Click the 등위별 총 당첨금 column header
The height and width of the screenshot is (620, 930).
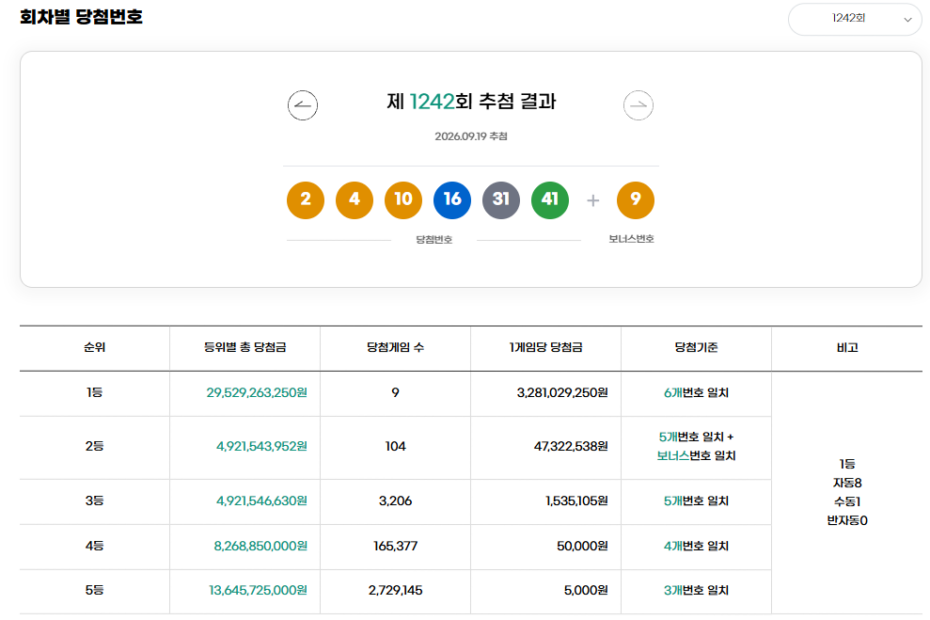click(x=245, y=348)
